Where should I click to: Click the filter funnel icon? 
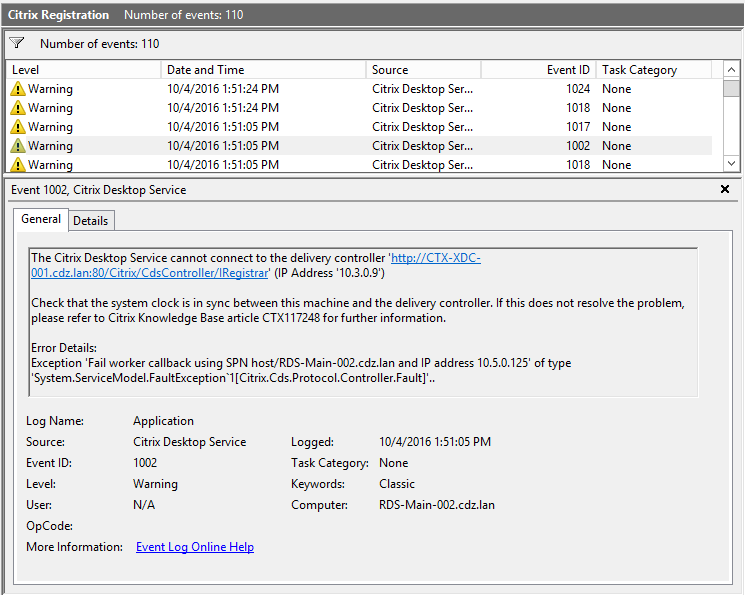(x=17, y=43)
